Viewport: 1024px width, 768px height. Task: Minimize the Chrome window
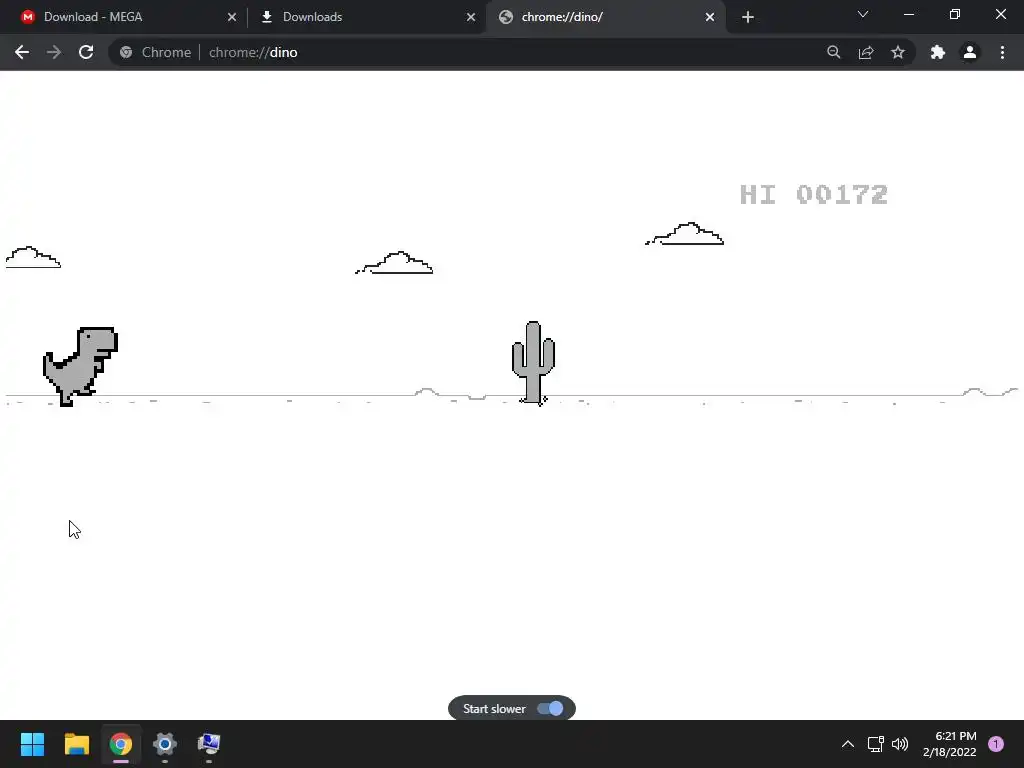click(909, 14)
